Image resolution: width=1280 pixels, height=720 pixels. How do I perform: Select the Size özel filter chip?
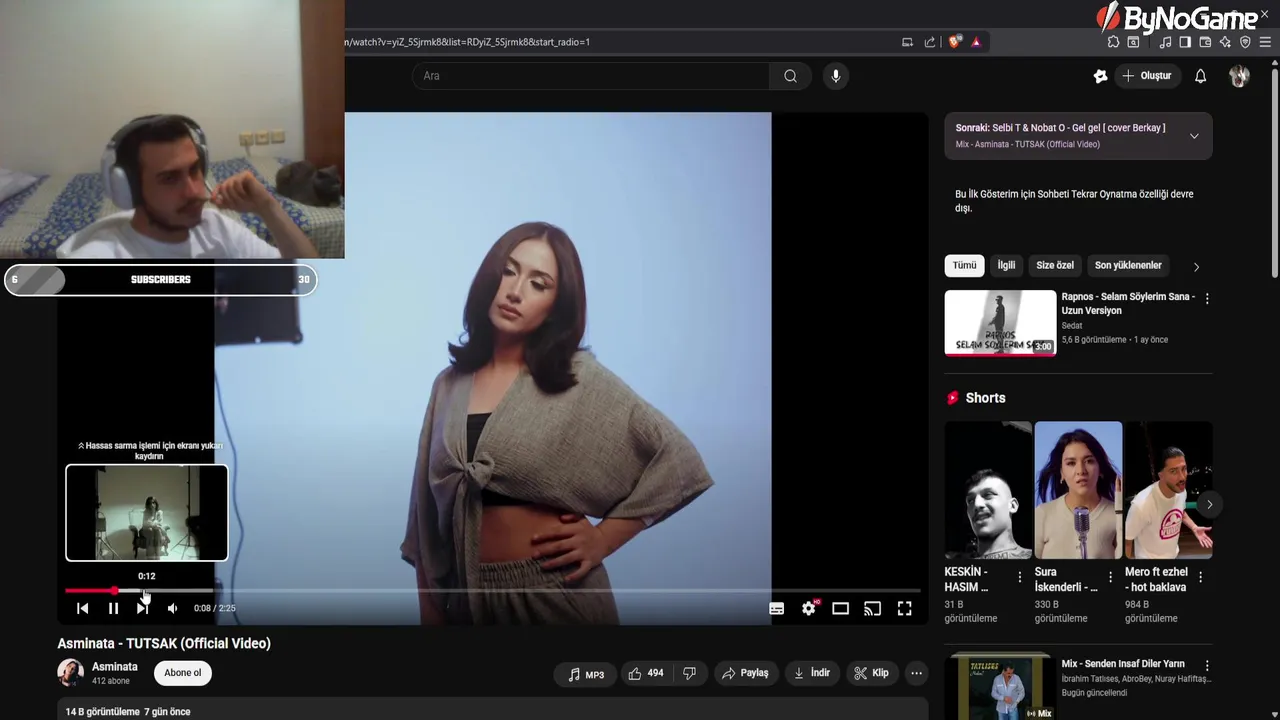point(1055,265)
